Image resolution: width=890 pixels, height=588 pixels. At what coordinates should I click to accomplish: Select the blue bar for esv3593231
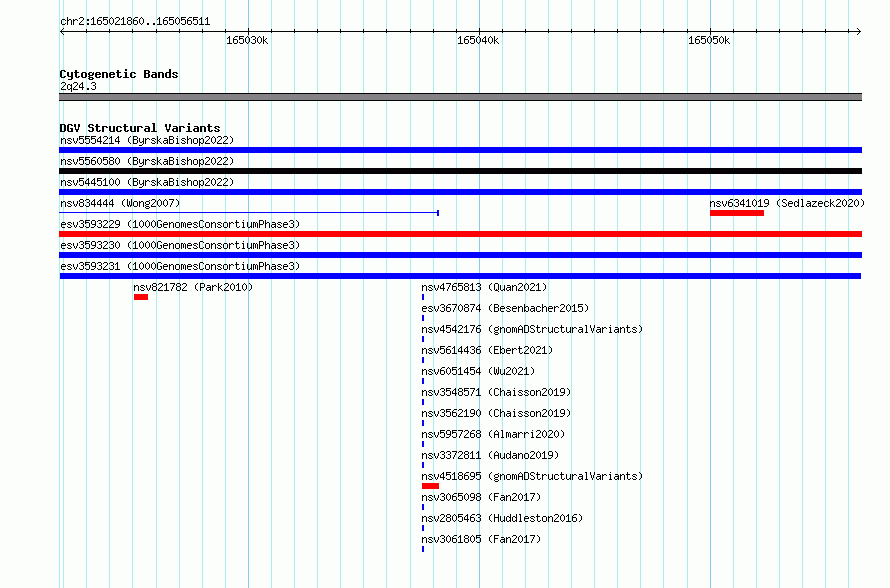click(460, 276)
